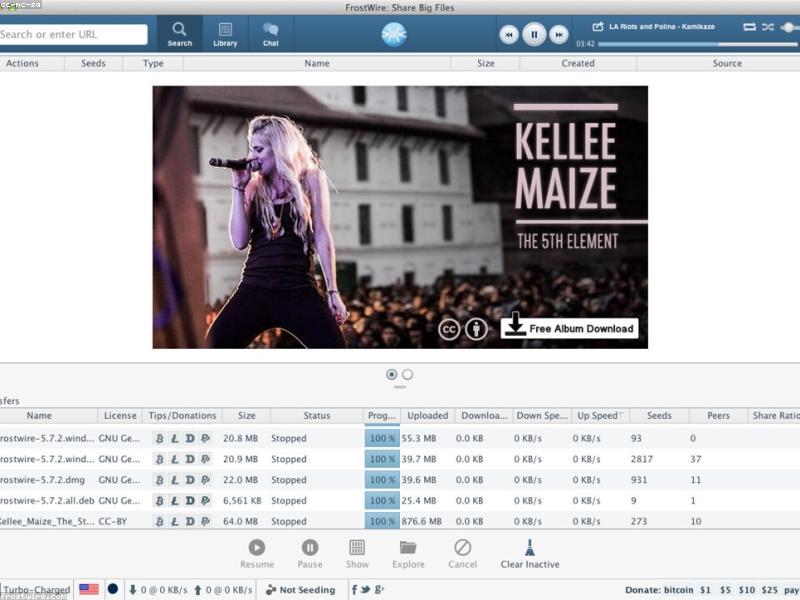This screenshot has height=600, width=800.
Task: Pause the playing song
Action: pos(534,34)
